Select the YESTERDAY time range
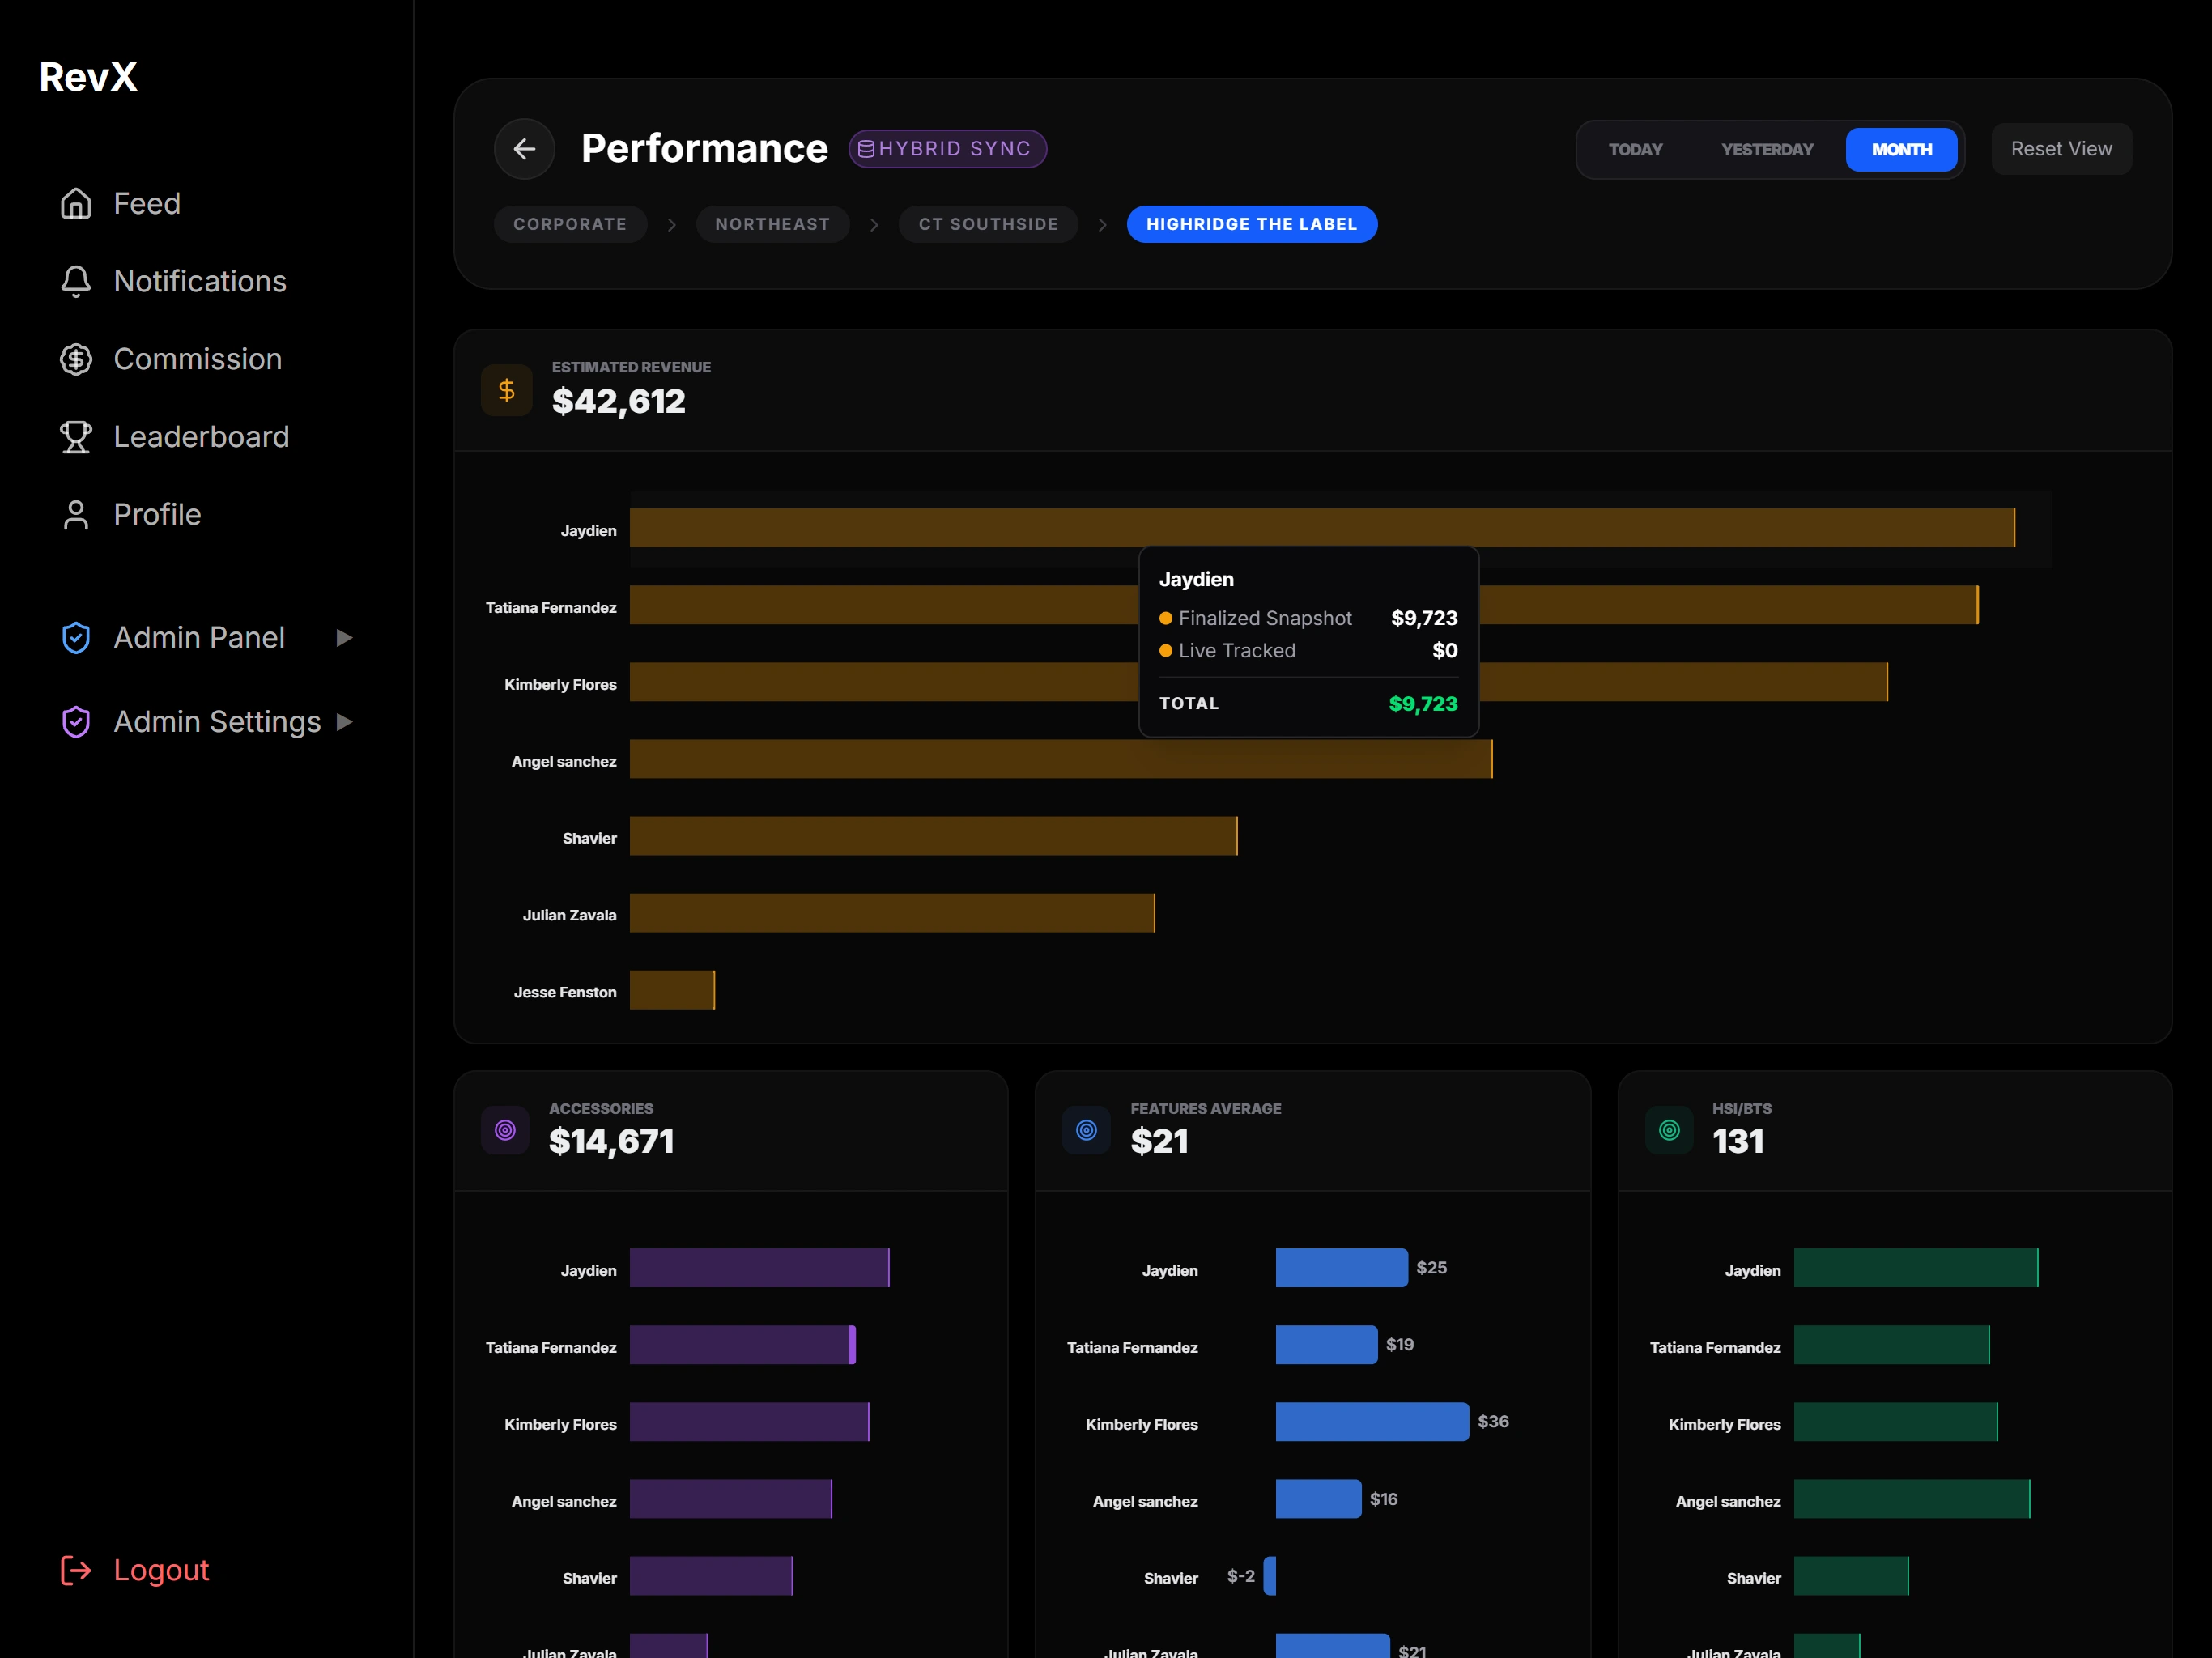Image resolution: width=2212 pixels, height=1658 pixels. pyautogui.click(x=1767, y=150)
